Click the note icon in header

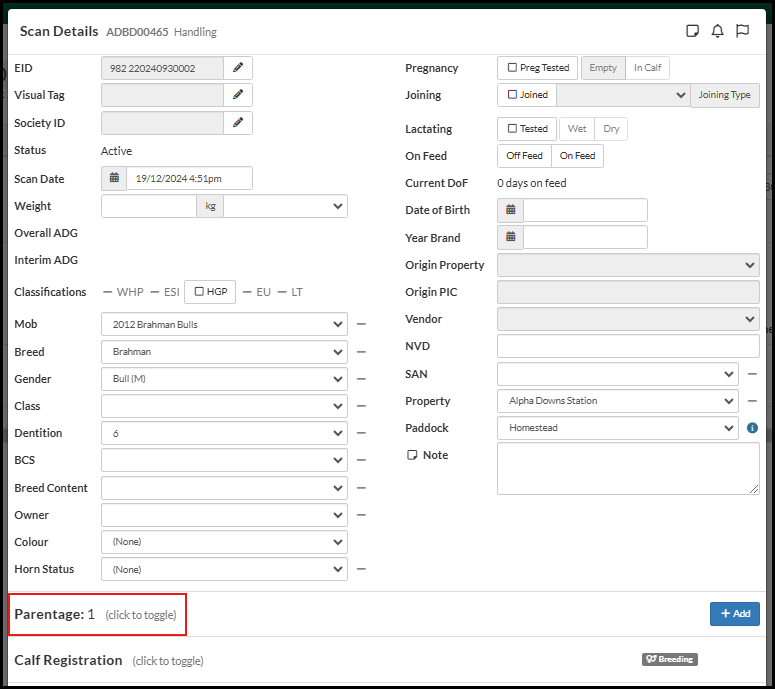[692, 31]
